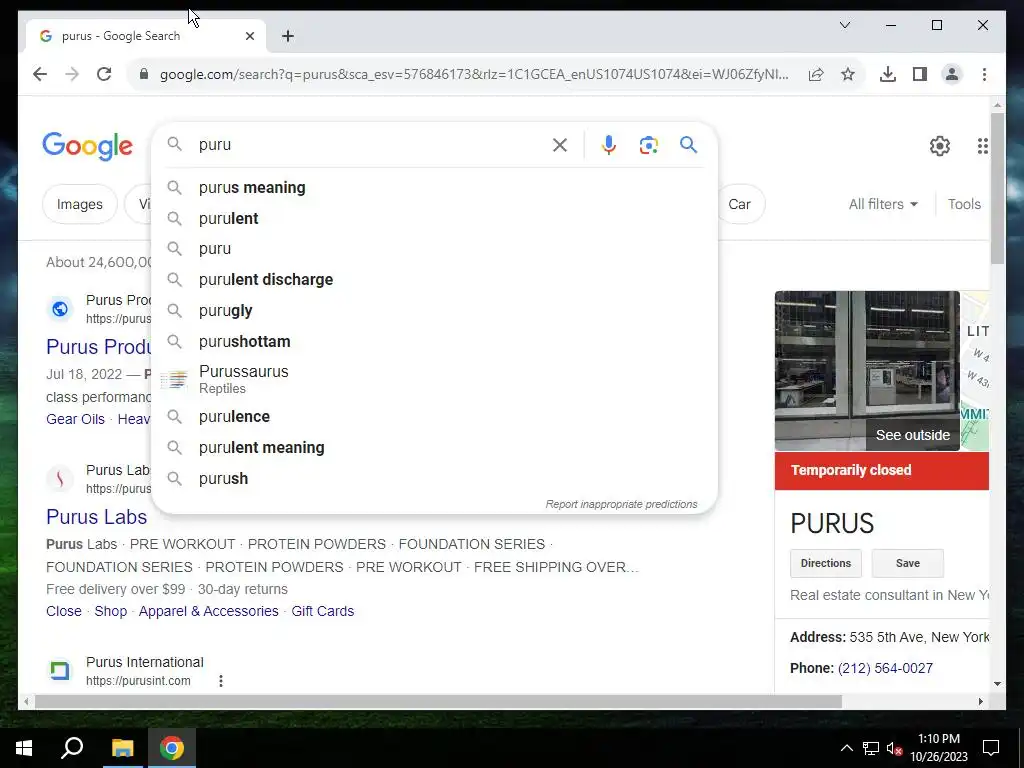Viewport: 1024px width, 768px height.
Task: Click the vertical scrollbar thumb
Action: 997,188
